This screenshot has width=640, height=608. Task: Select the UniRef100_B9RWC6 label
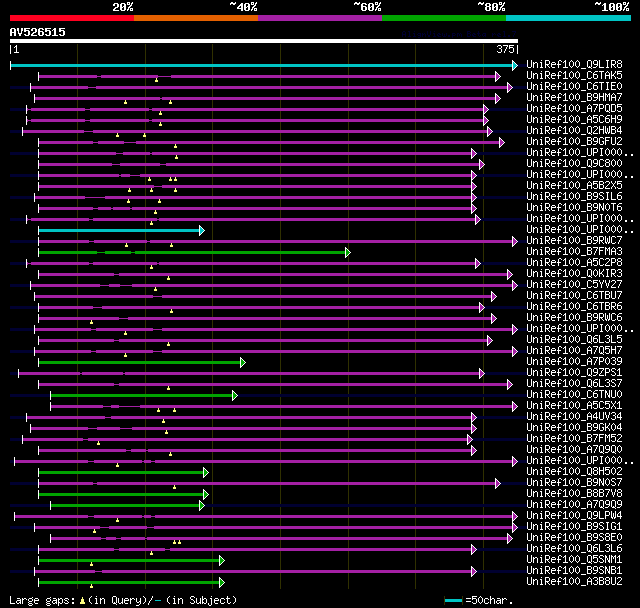tap(574, 318)
